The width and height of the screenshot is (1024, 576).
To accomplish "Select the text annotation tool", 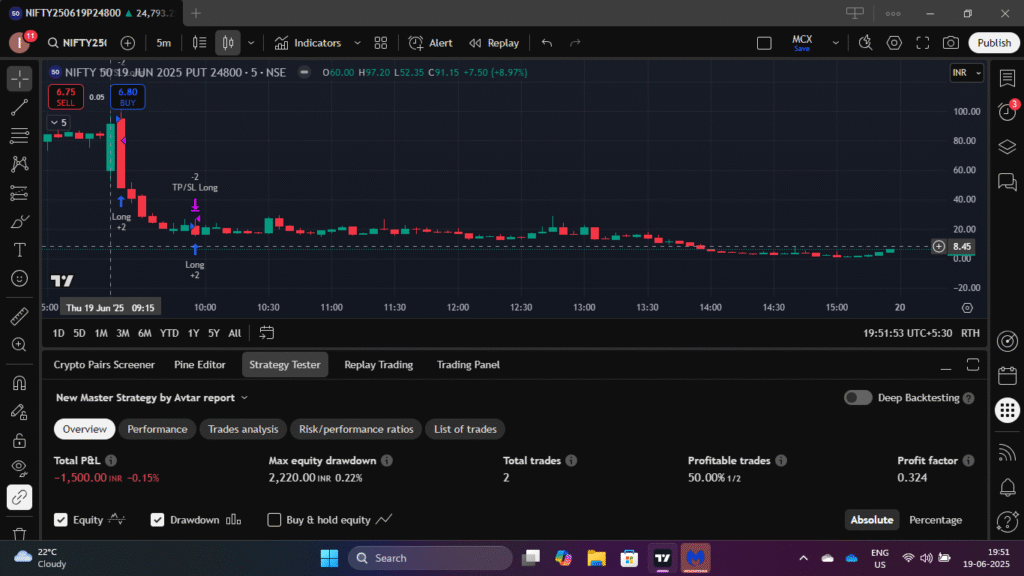I will pos(20,250).
